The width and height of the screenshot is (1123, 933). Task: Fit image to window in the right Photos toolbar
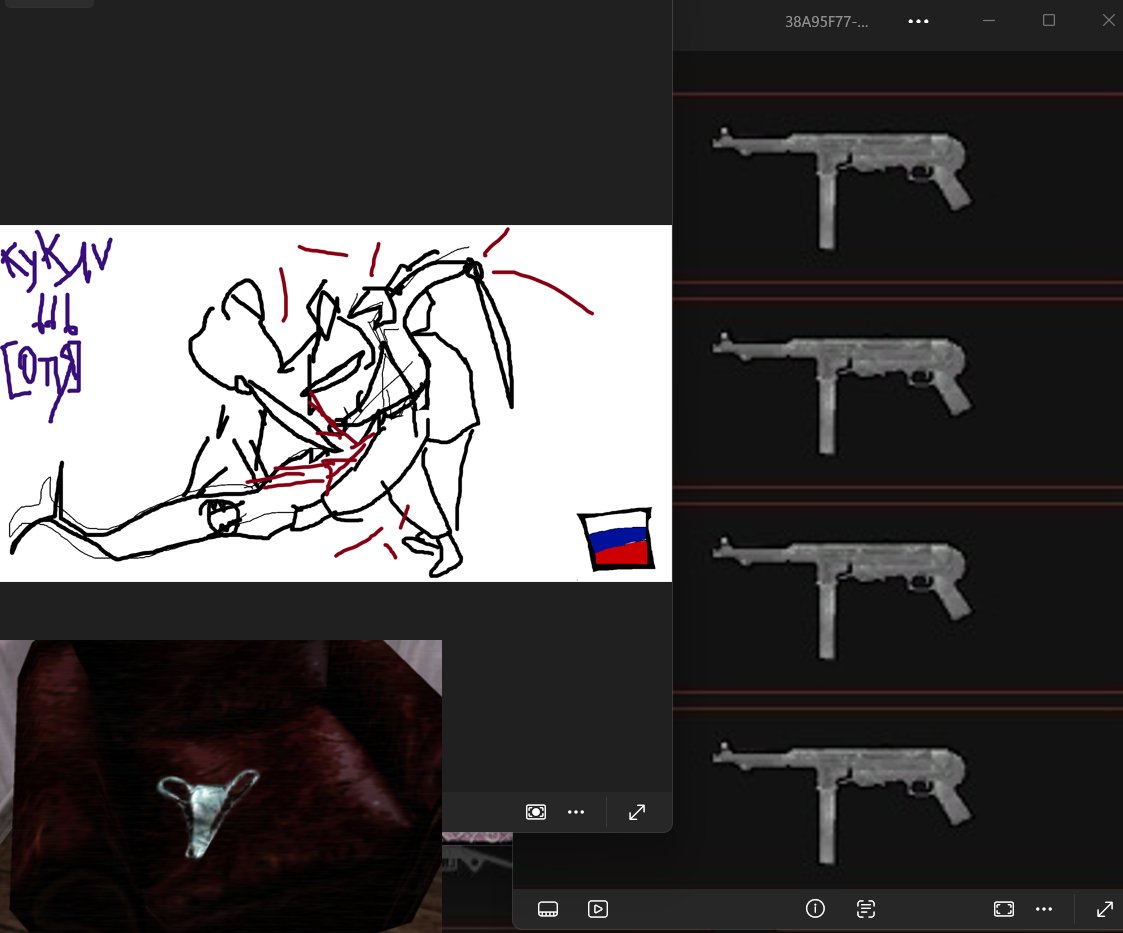click(1004, 909)
